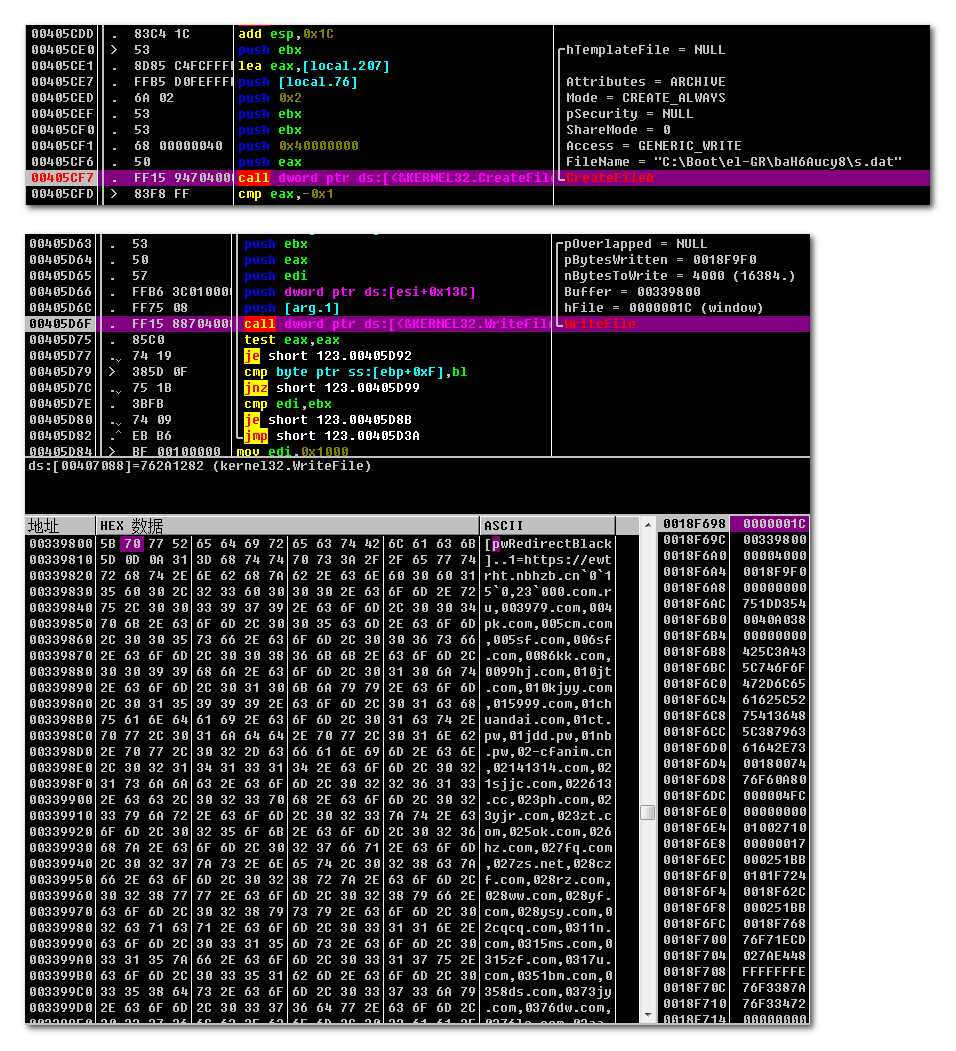Select stack entry at 0018F6D8 value 76F60A80
This screenshot has height=1051, width=956.
point(734,780)
